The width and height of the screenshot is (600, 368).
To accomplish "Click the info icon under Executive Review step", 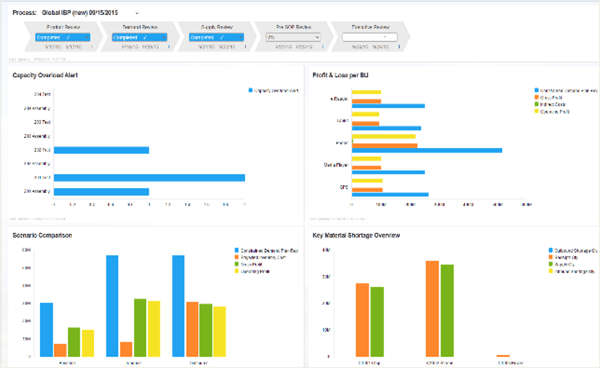I will tap(399, 47).
